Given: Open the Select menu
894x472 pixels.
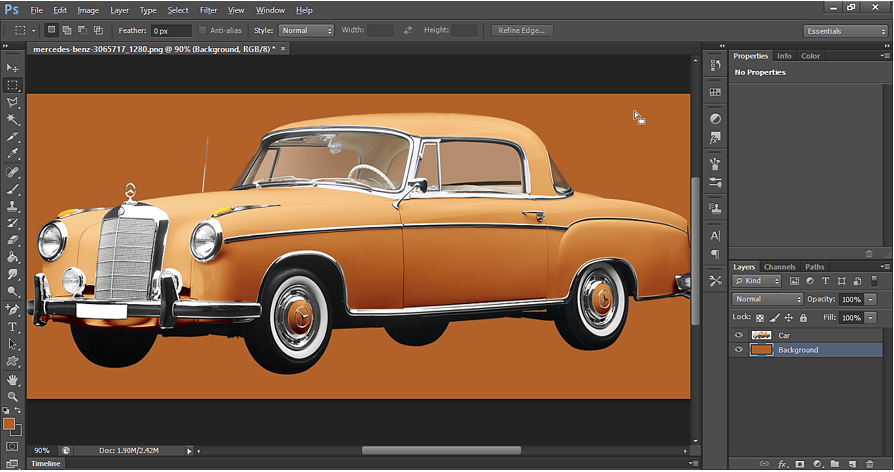Looking at the screenshot, I should coord(178,10).
